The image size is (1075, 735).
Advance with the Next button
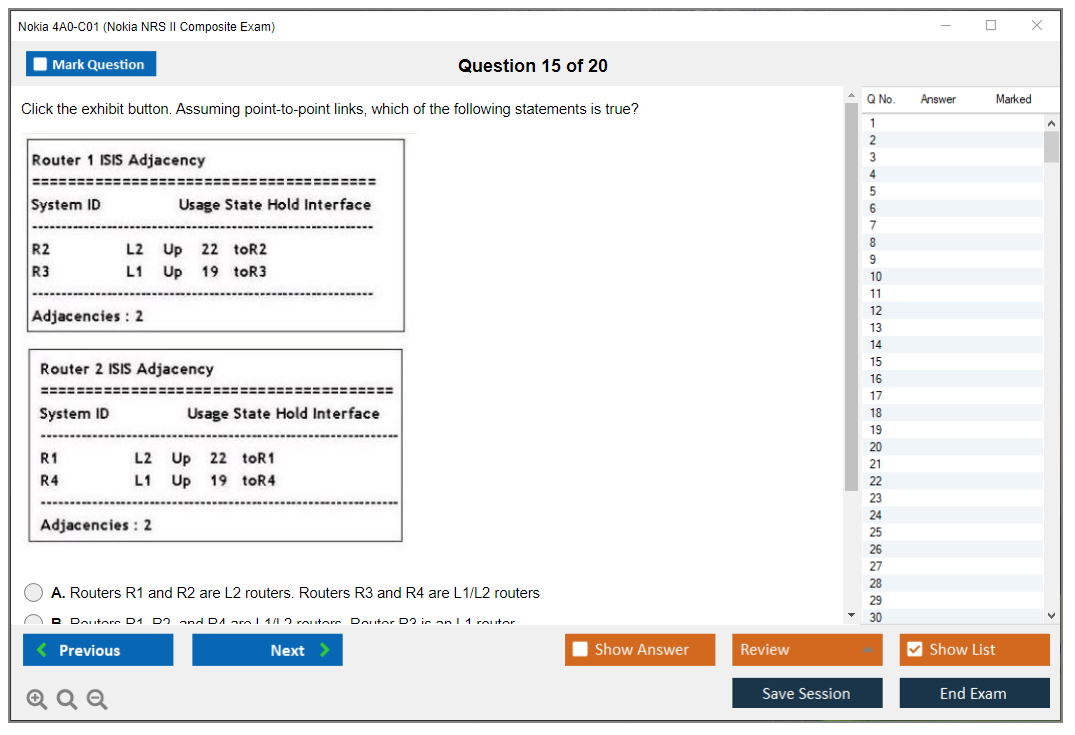click(267, 650)
